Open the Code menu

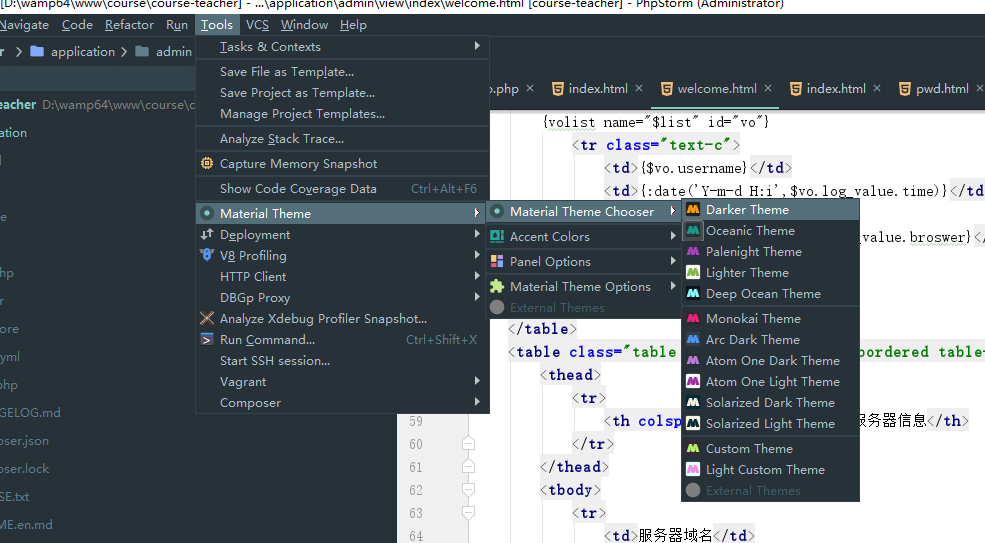click(77, 25)
